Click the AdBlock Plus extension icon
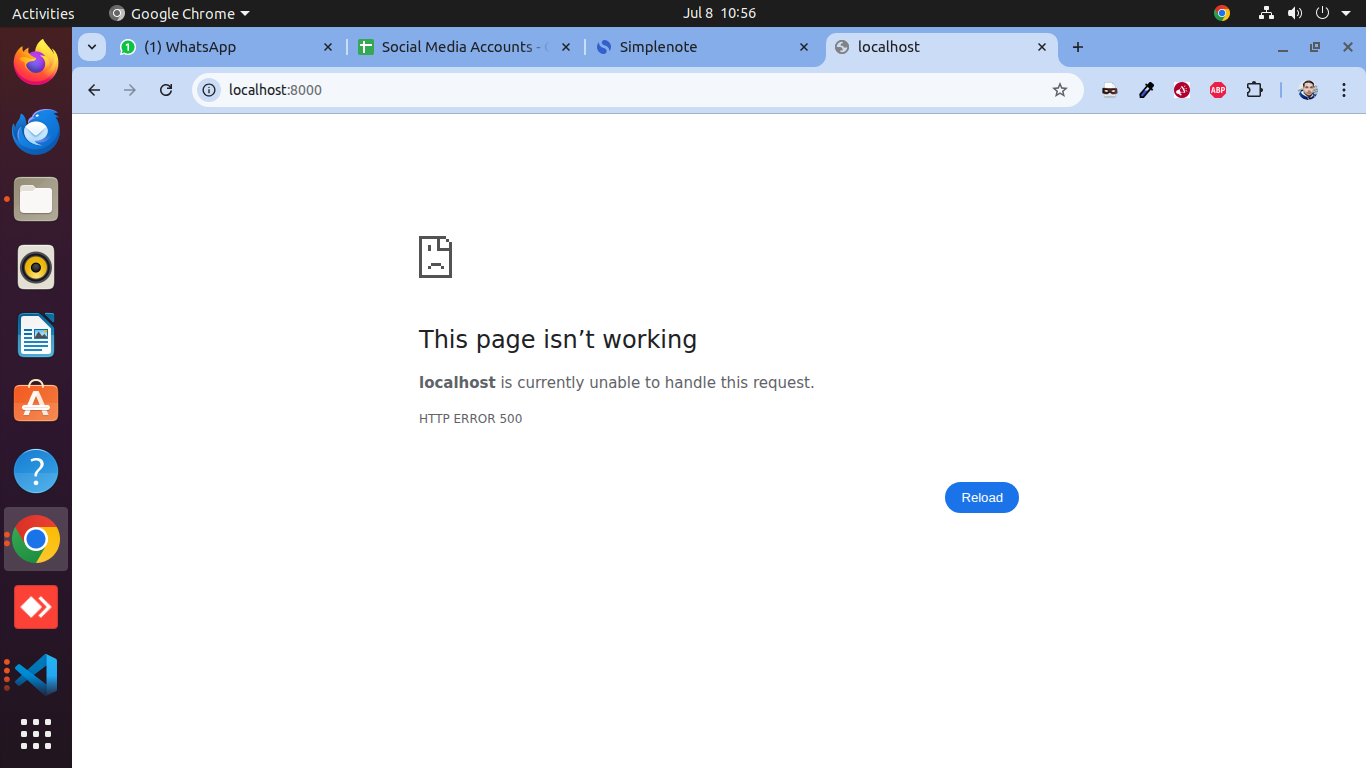This screenshot has height=768, width=1366. (x=1218, y=90)
